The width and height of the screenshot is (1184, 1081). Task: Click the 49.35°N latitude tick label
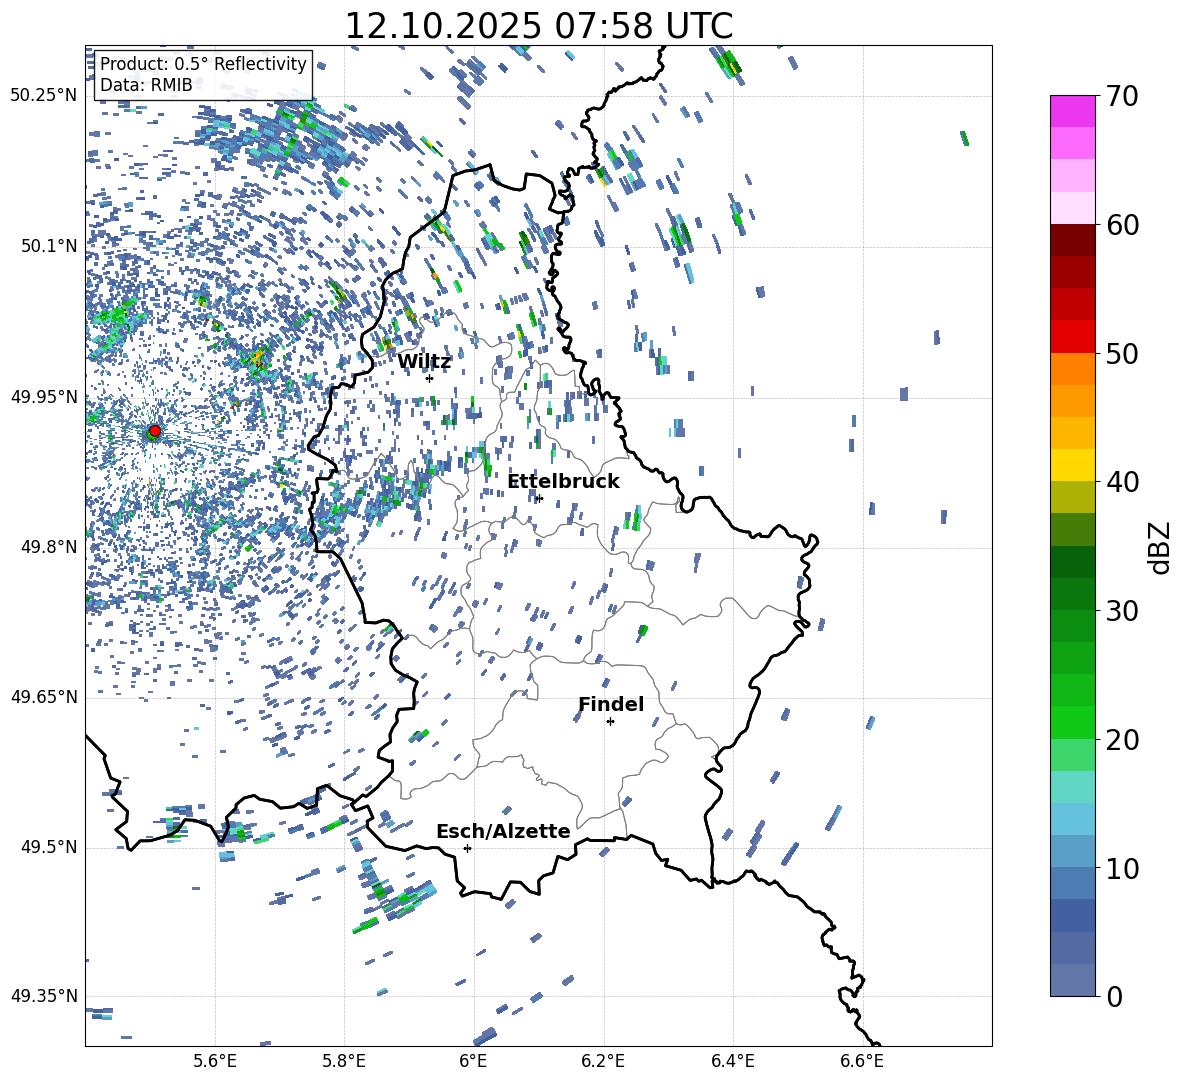point(43,997)
